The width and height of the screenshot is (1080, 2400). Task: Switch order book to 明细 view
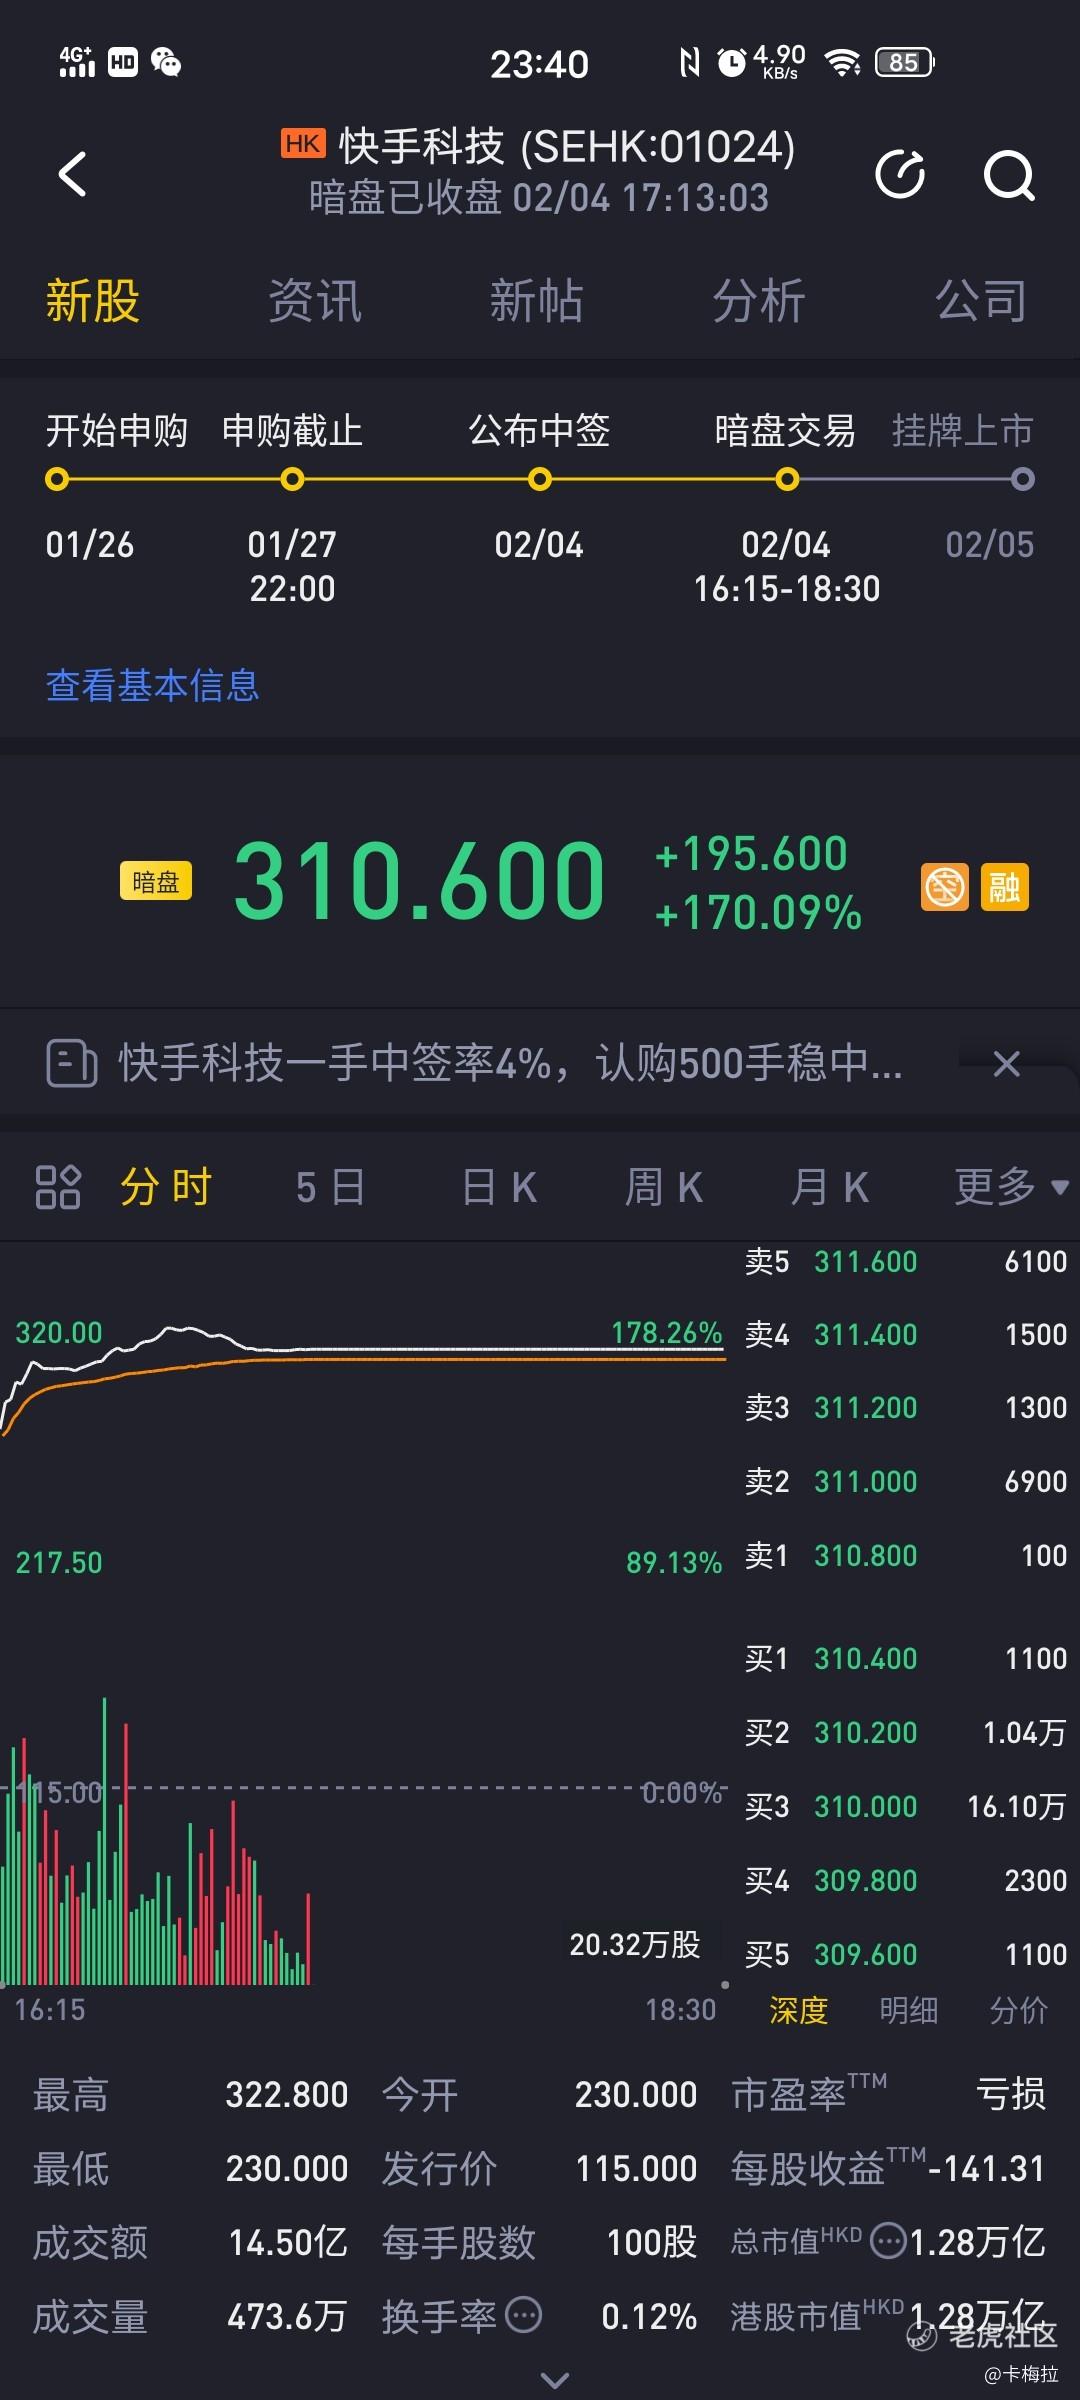coord(908,2010)
